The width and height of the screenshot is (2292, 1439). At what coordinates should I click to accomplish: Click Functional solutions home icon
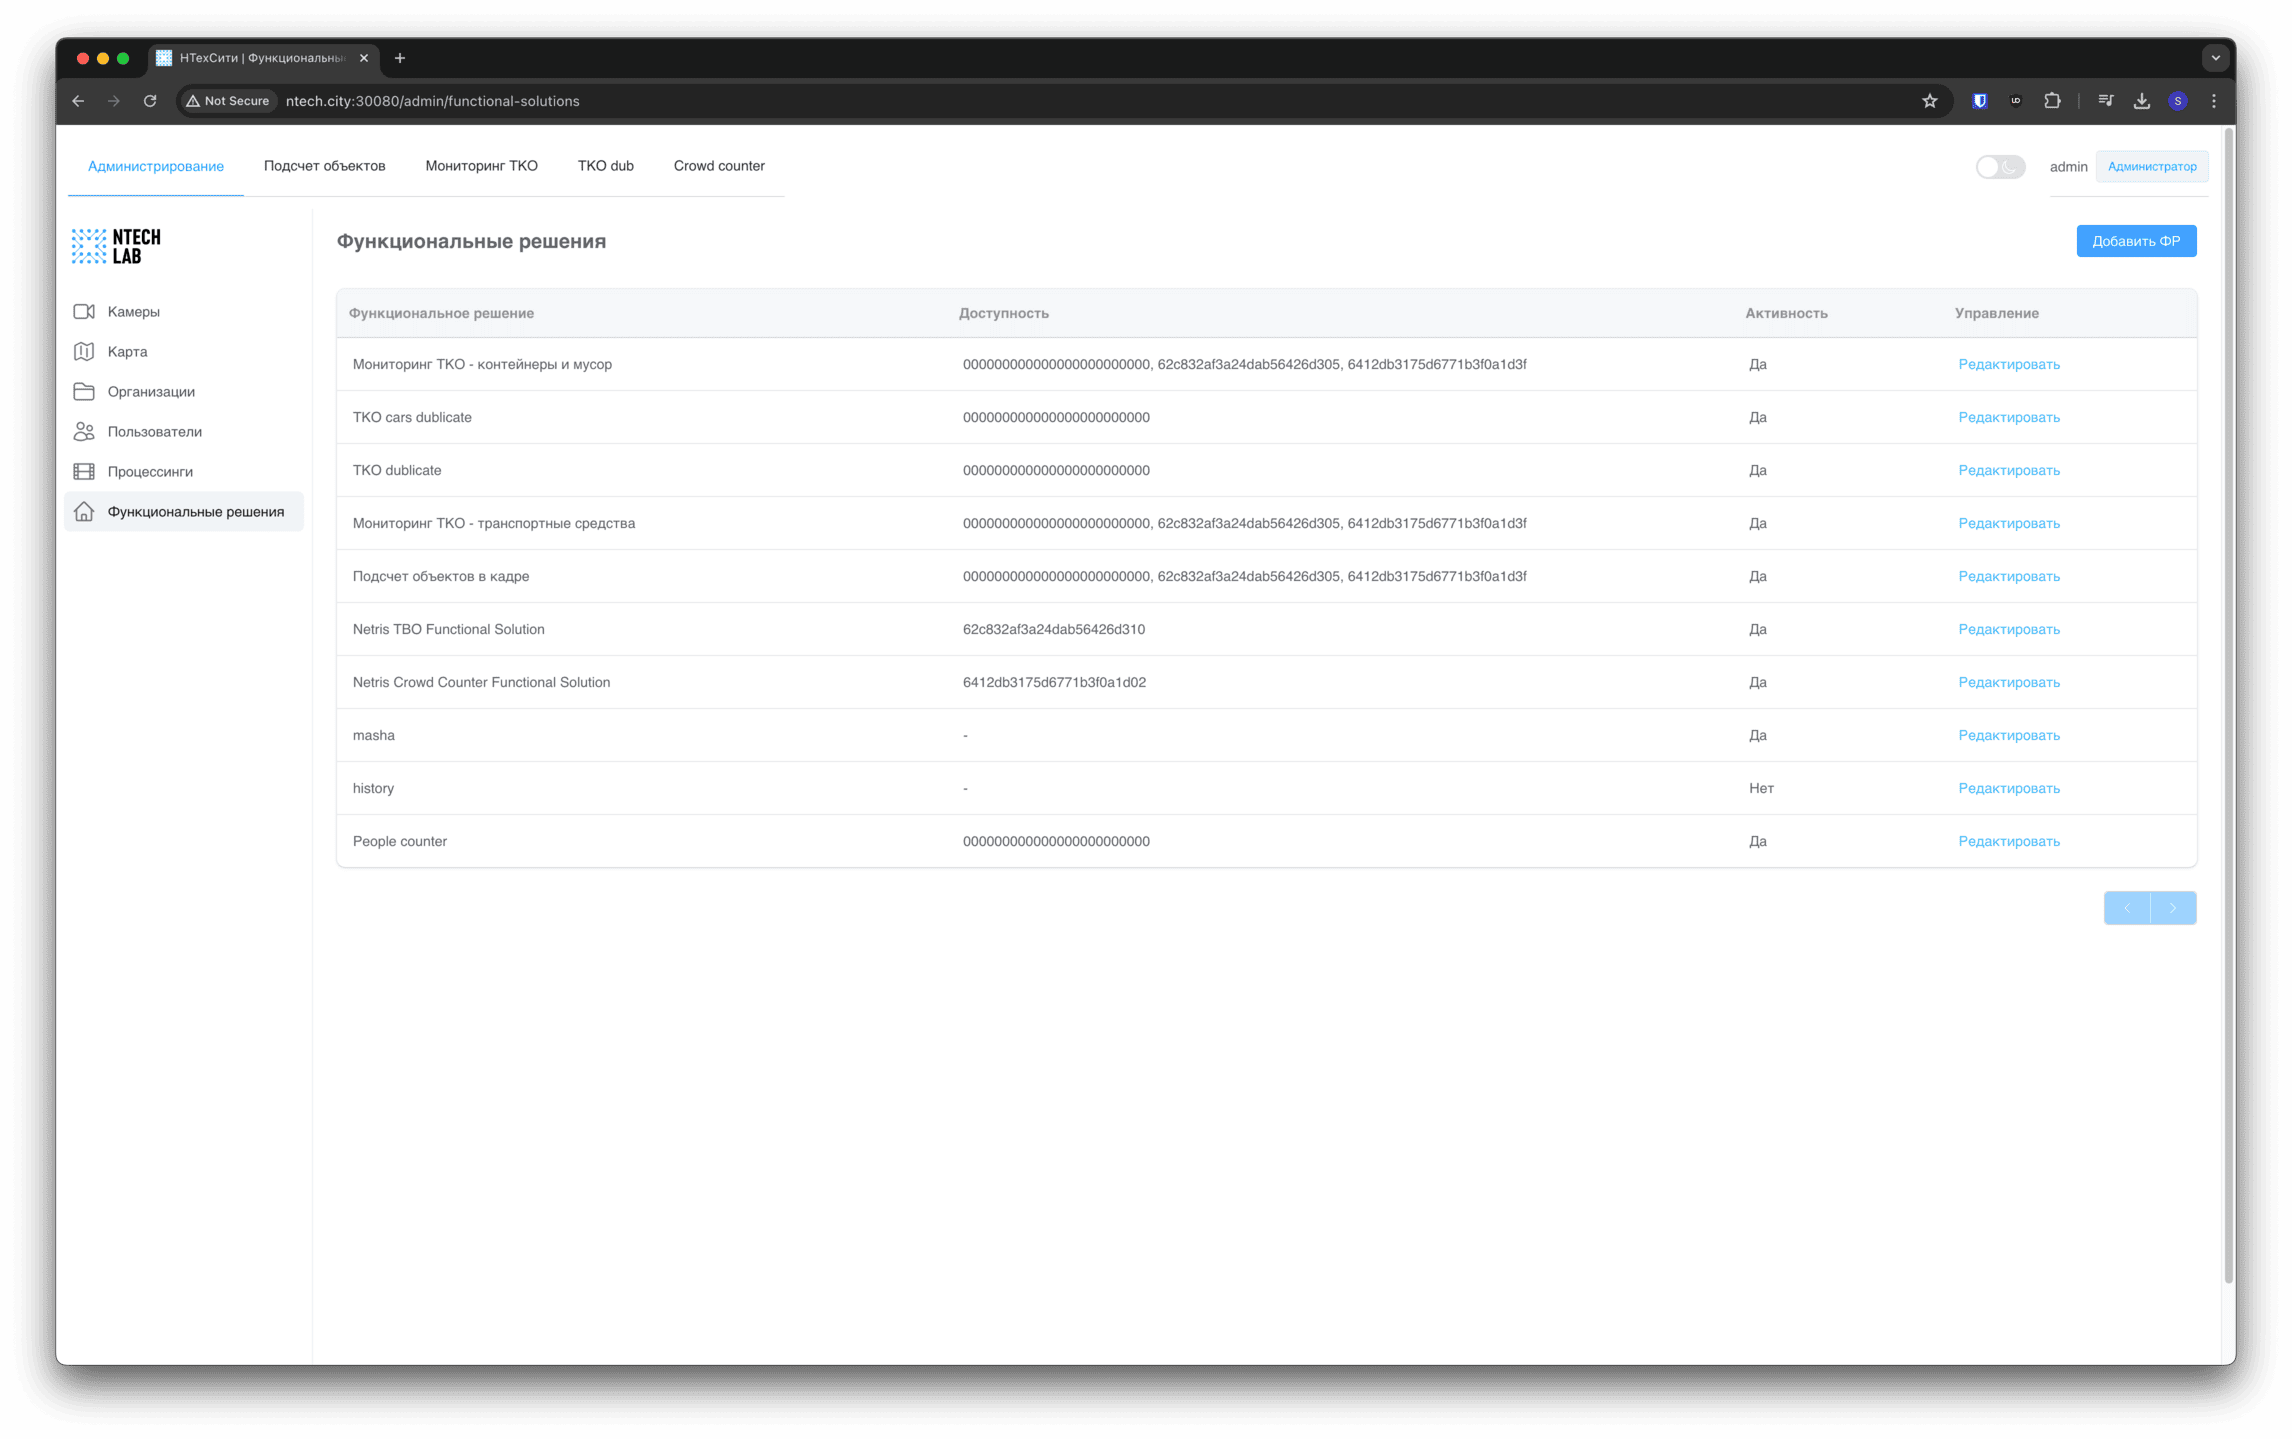(84, 512)
